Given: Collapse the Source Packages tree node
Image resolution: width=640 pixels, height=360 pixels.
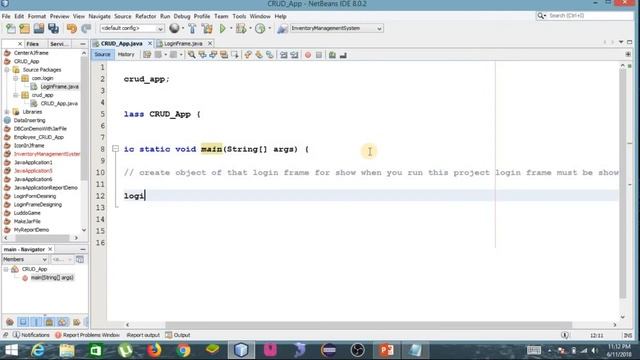Looking at the screenshot, I should point(7,70).
